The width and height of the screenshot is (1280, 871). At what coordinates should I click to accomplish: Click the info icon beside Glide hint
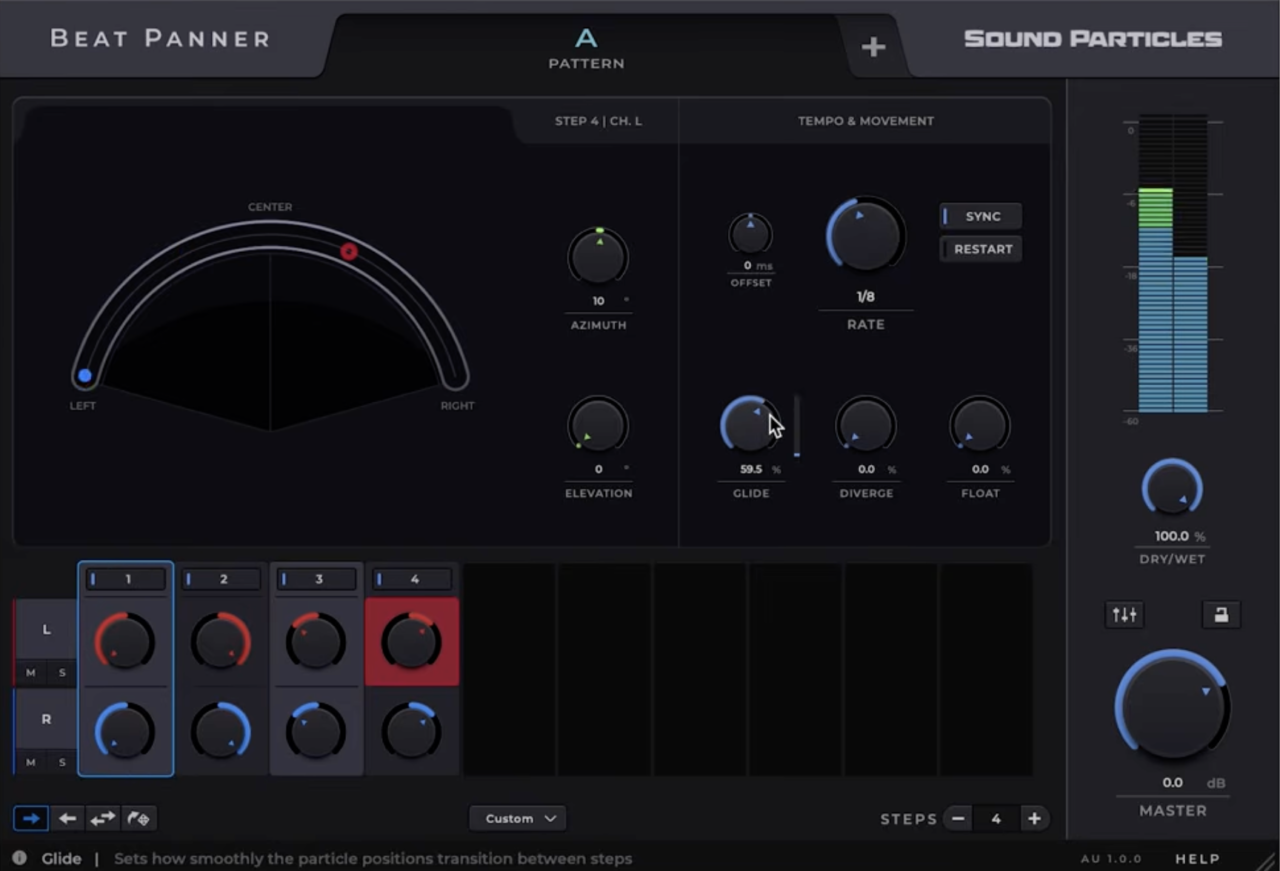(20, 858)
